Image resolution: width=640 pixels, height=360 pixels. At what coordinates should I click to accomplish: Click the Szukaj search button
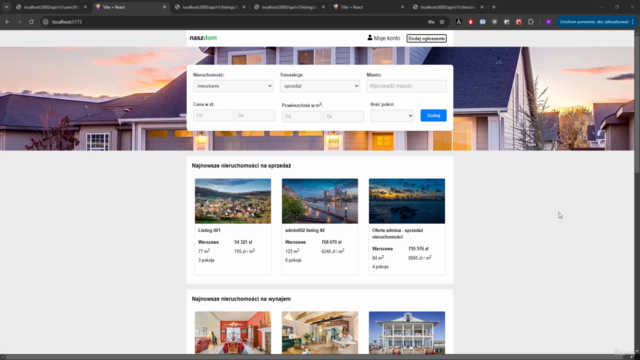pyautogui.click(x=433, y=116)
